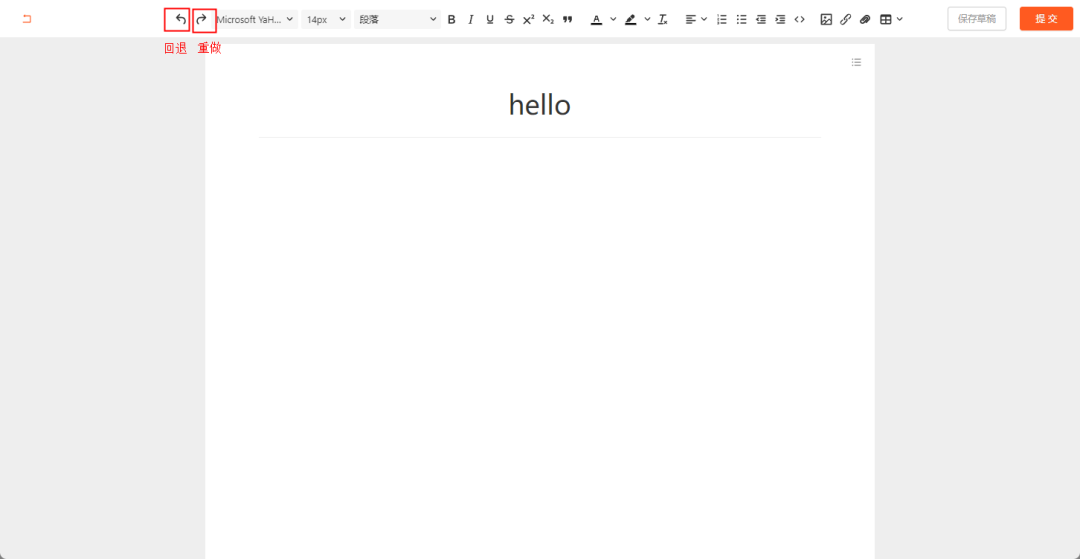
Task: Apply the highlight background color
Action: click(x=630, y=19)
